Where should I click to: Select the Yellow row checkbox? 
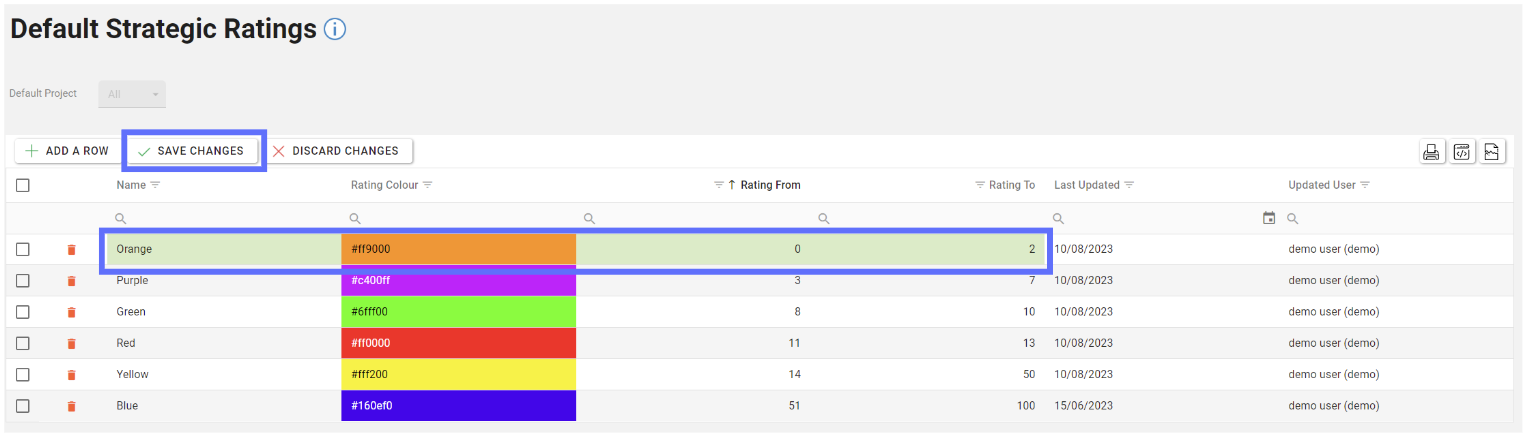click(x=23, y=375)
